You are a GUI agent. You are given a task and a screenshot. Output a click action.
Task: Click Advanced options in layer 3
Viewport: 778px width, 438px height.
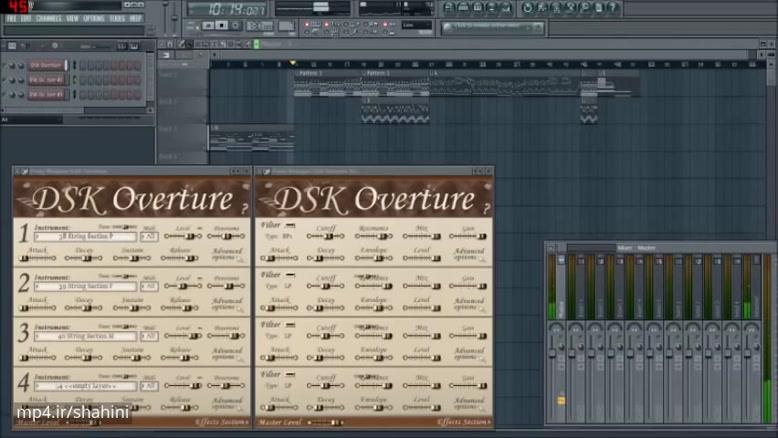pos(228,354)
